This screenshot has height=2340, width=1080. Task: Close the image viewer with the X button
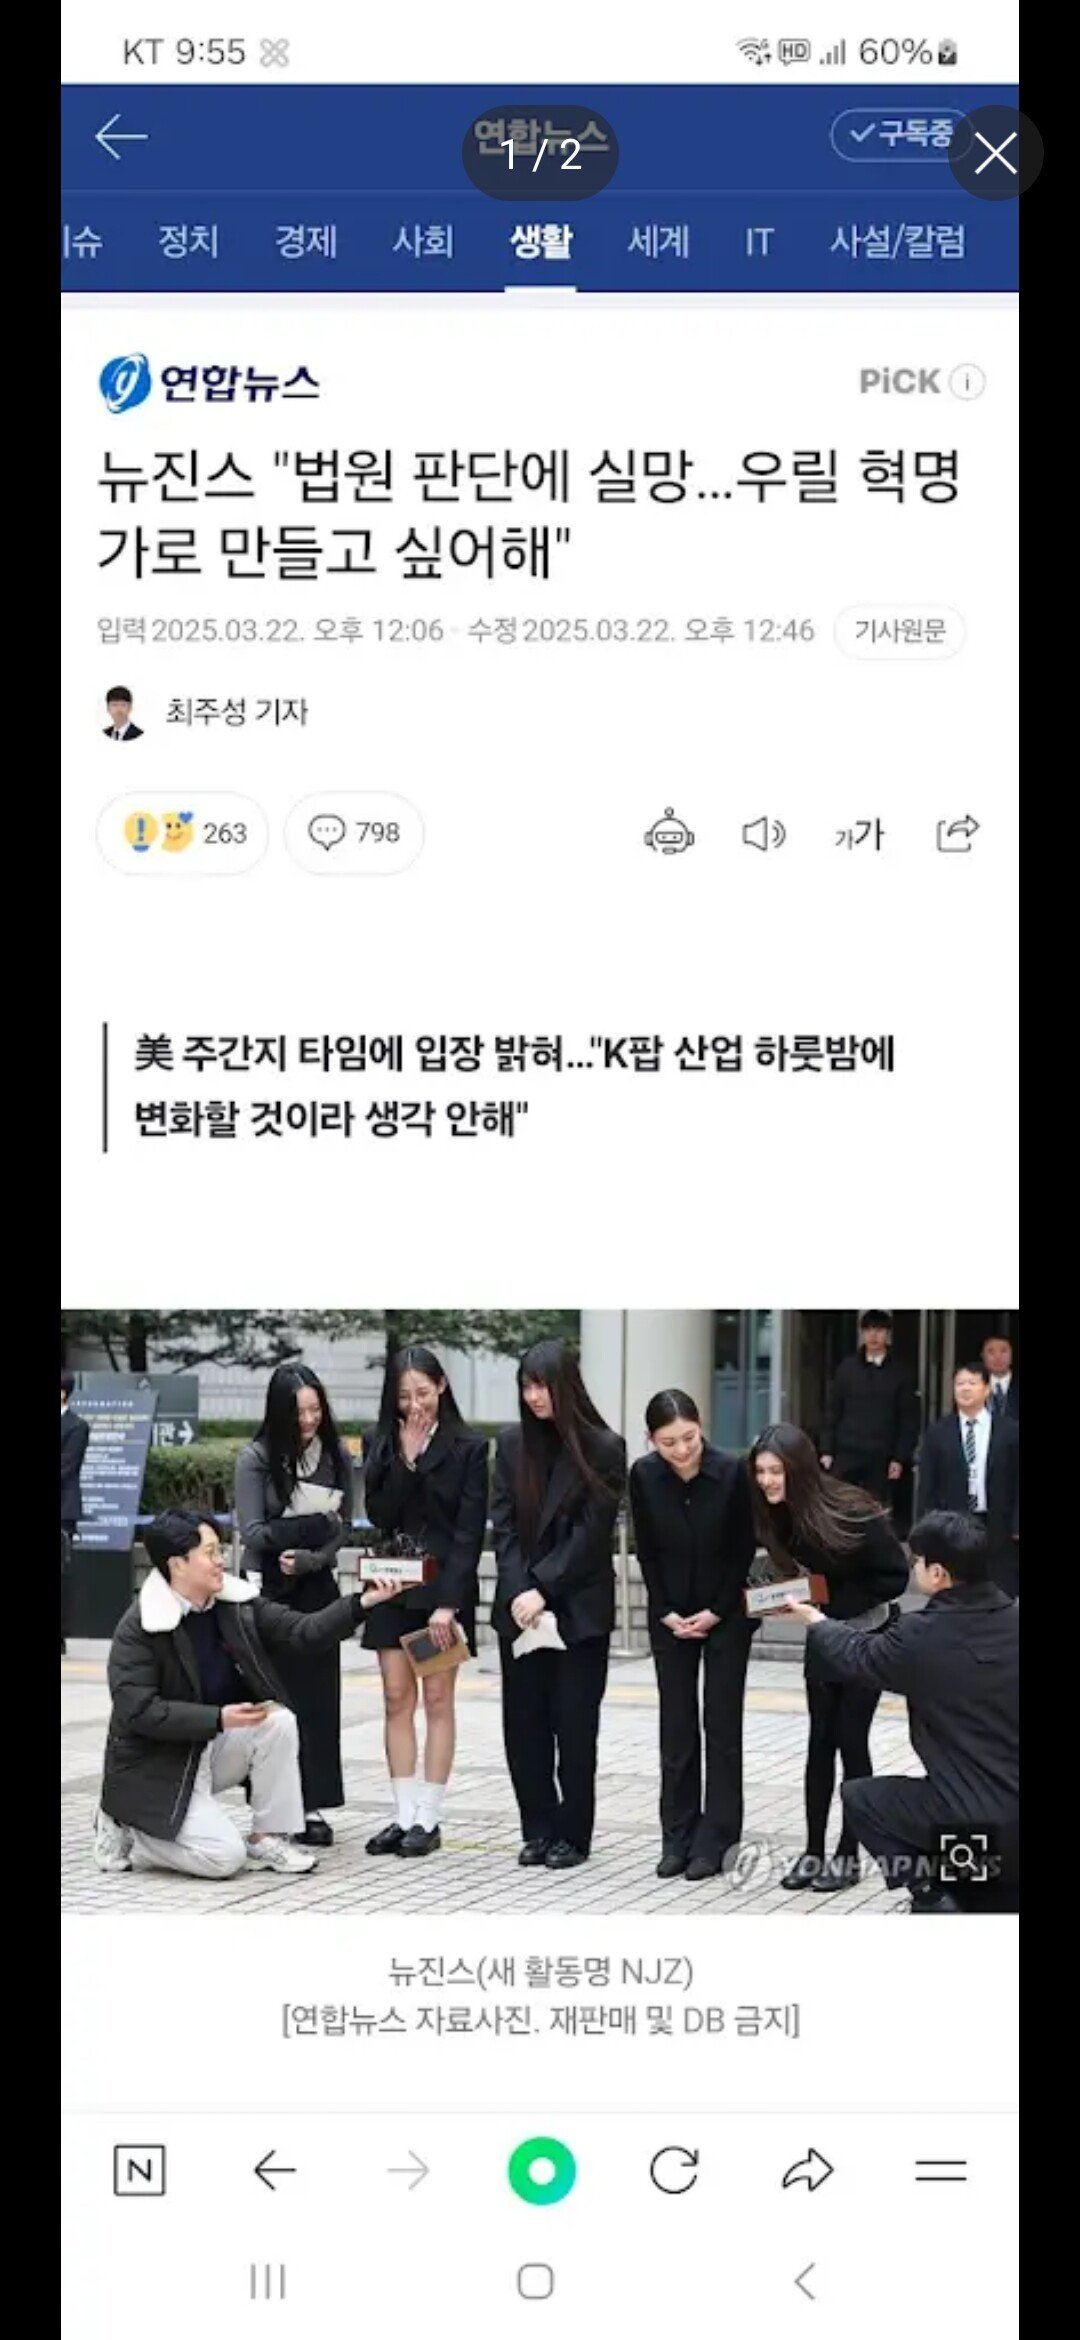click(995, 153)
